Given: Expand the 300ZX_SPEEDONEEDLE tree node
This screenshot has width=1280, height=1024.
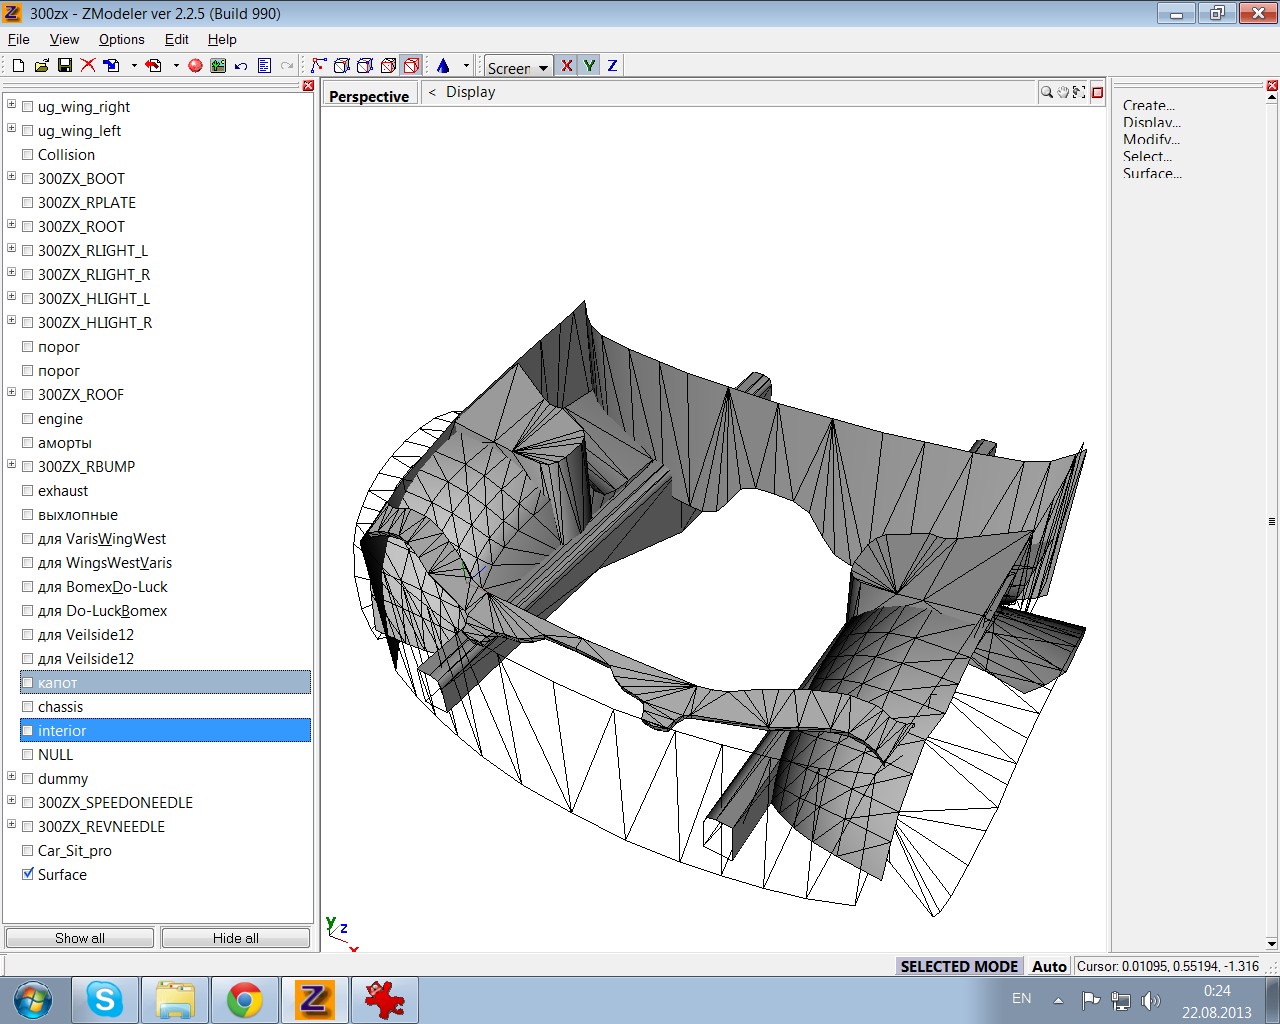Looking at the screenshot, I should pyautogui.click(x=12, y=800).
